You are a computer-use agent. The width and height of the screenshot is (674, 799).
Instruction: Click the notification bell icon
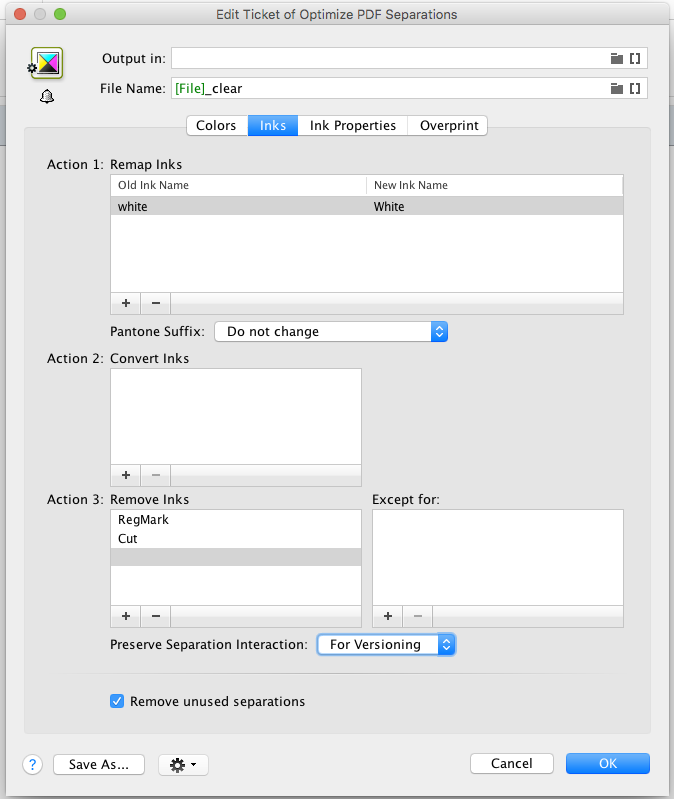[x=46, y=96]
